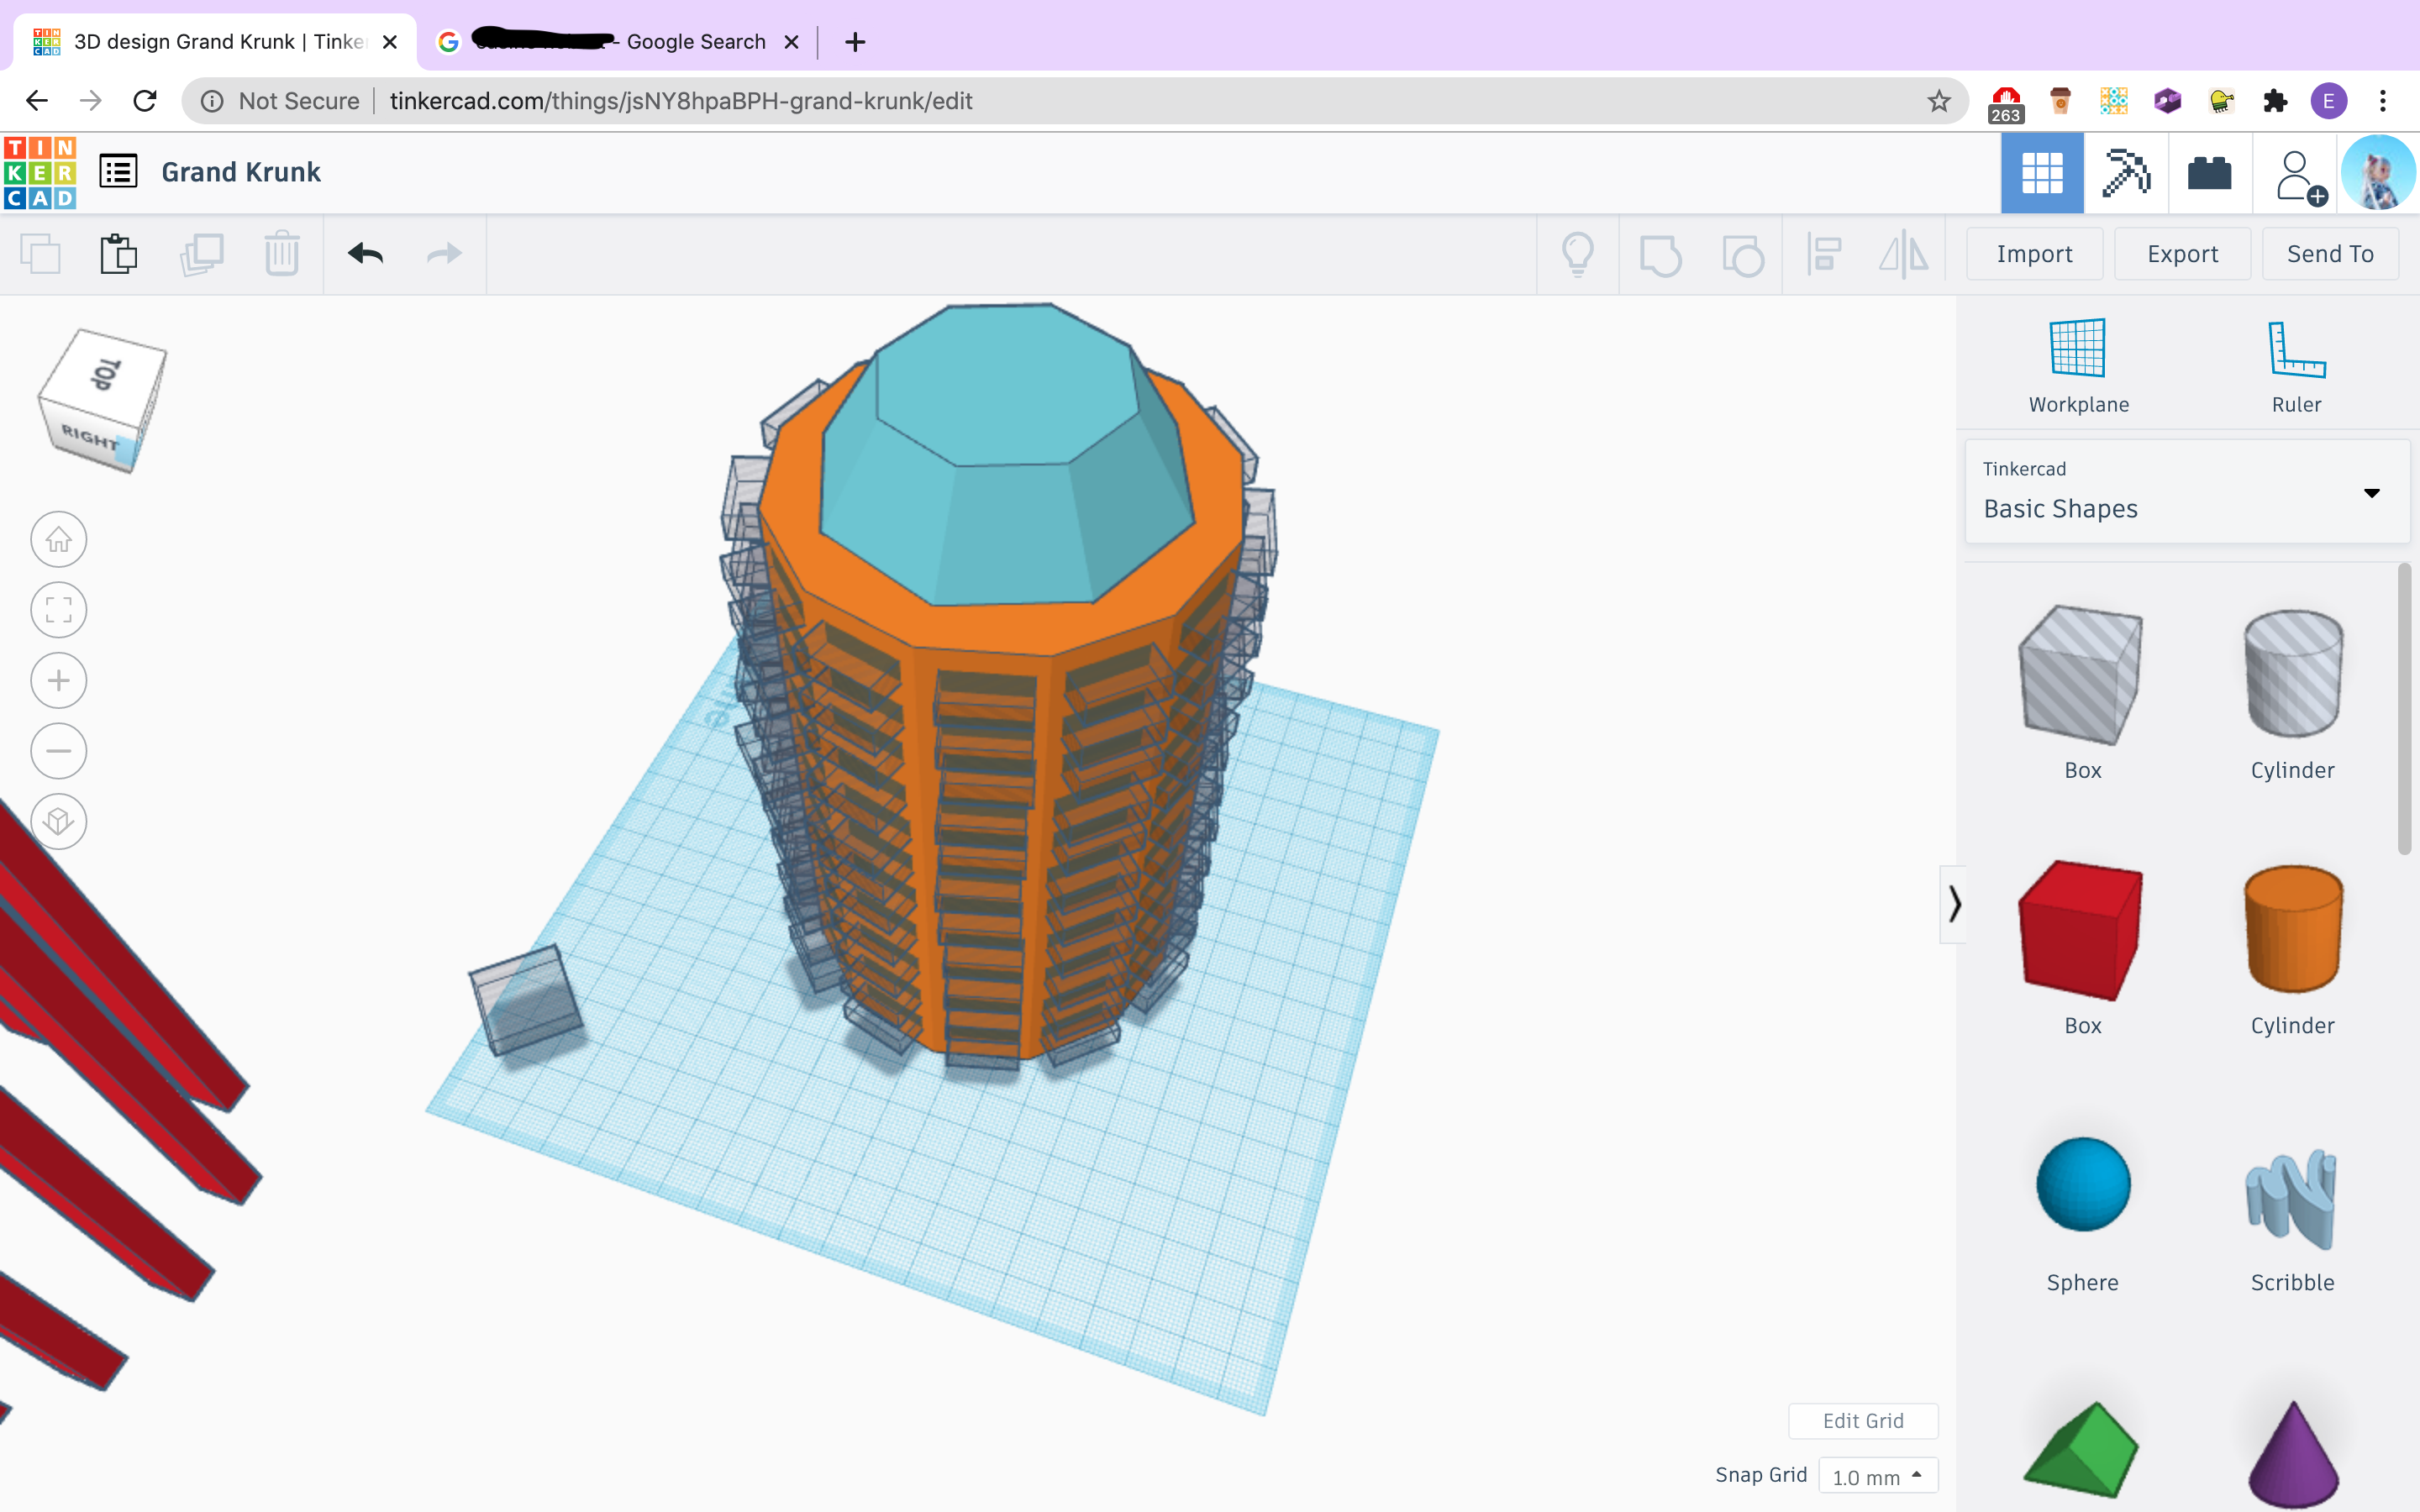Open the Chrome profile E icon
Viewport: 2420px width, 1512px height.
pyautogui.click(x=2329, y=101)
